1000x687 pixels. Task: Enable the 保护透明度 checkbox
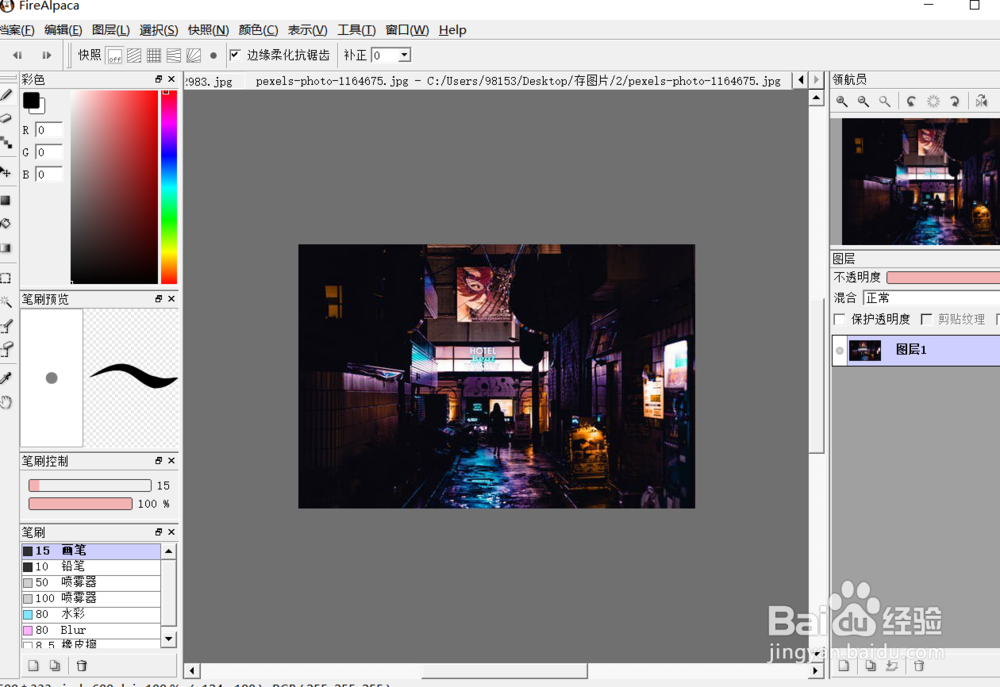coord(839,319)
